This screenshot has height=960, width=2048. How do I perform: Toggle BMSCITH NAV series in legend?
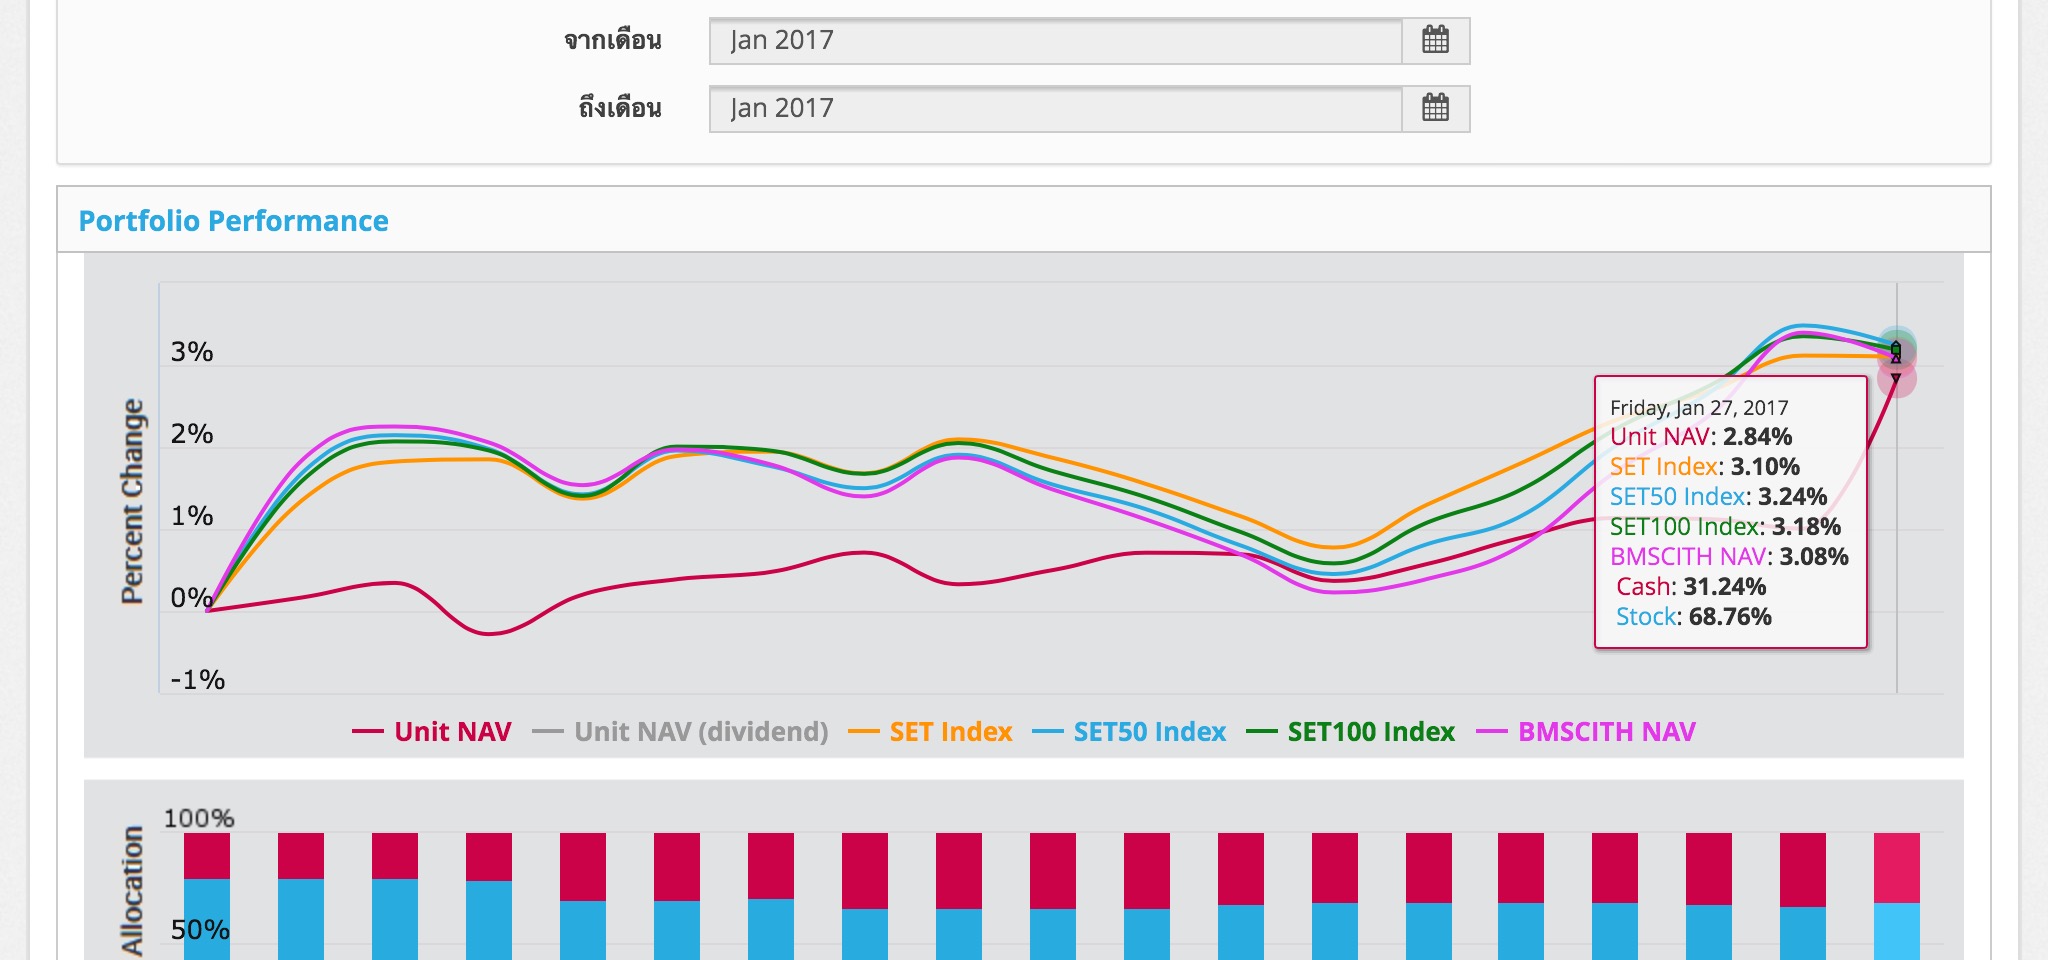click(x=1586, y=732)
